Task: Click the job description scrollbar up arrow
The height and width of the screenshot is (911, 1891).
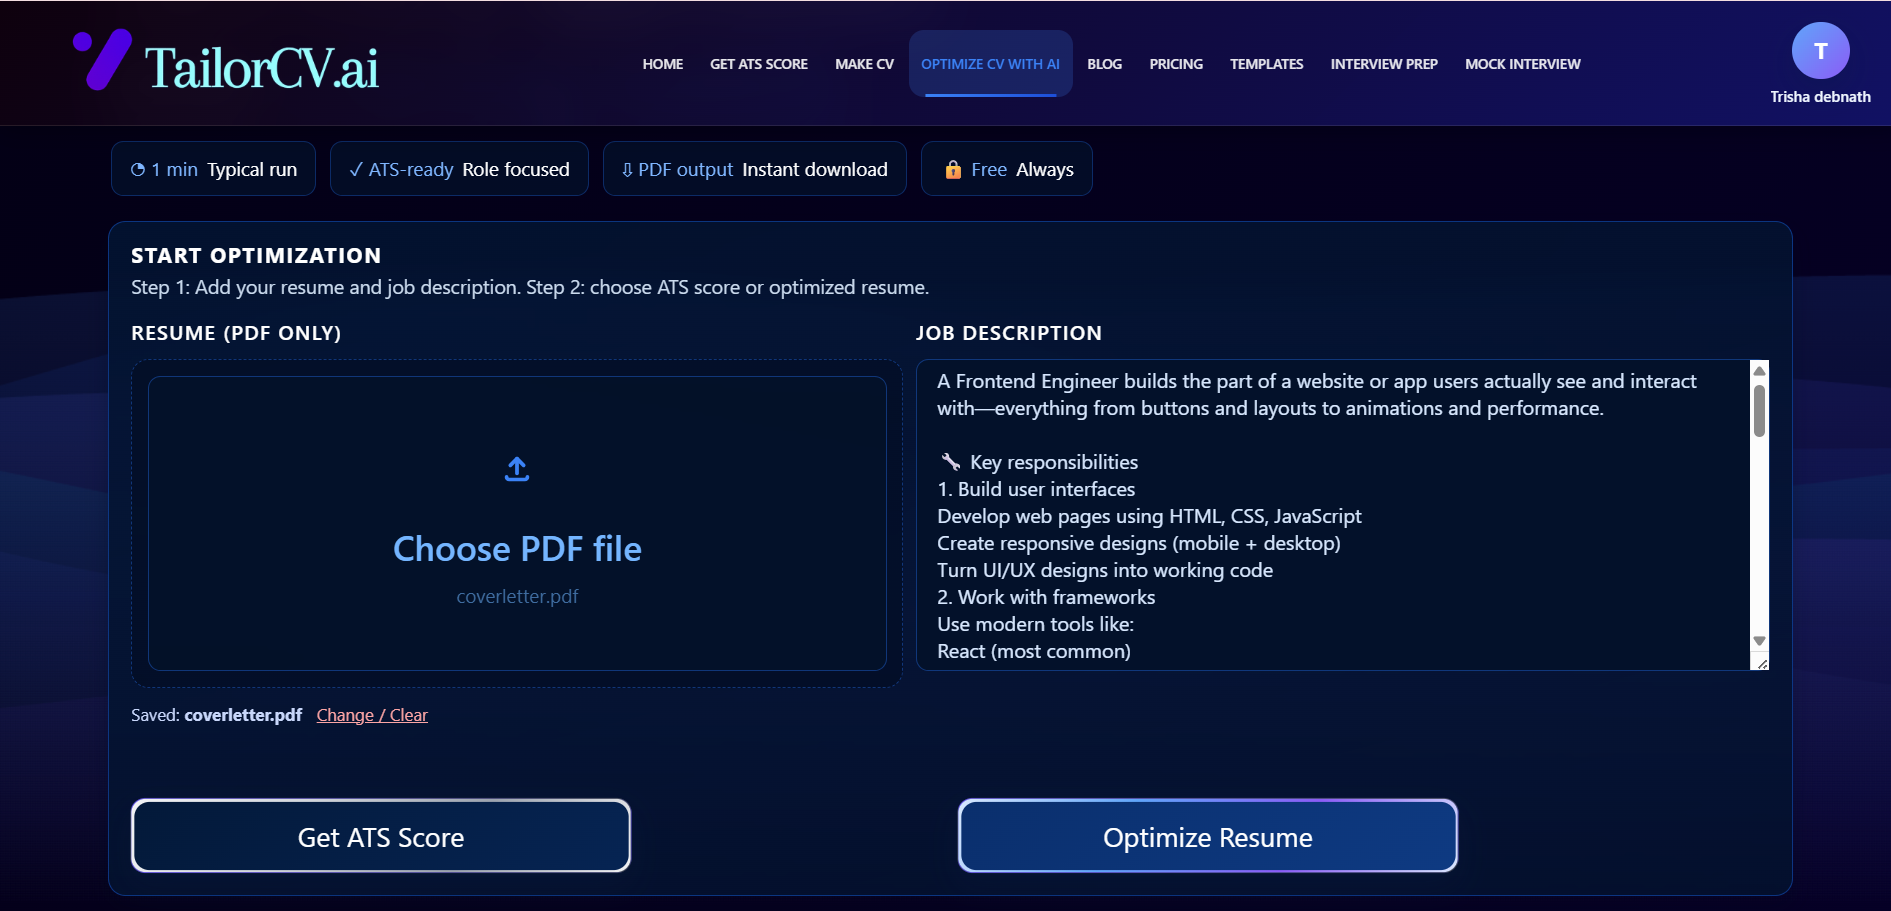Action: pos(1759,371)
